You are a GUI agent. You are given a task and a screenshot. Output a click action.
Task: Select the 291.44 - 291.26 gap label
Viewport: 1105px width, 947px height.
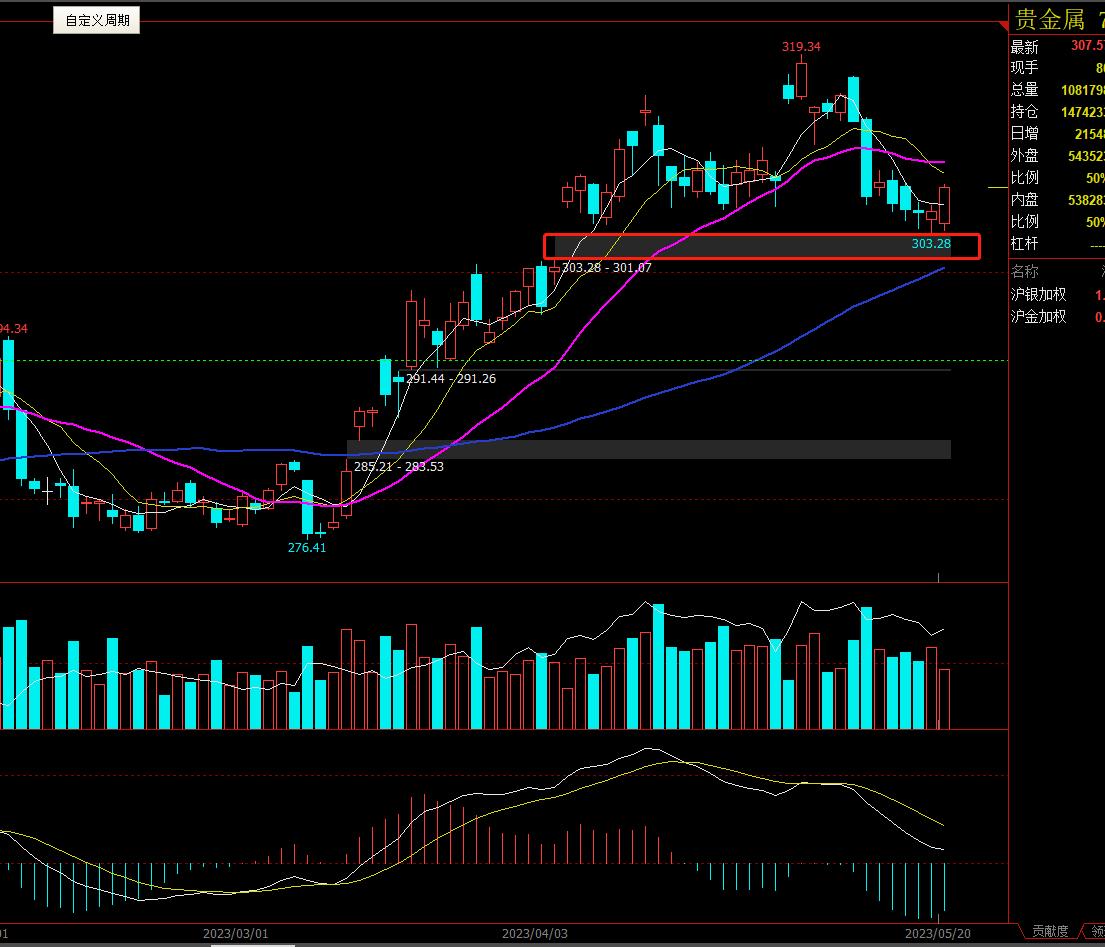(451, 378)
